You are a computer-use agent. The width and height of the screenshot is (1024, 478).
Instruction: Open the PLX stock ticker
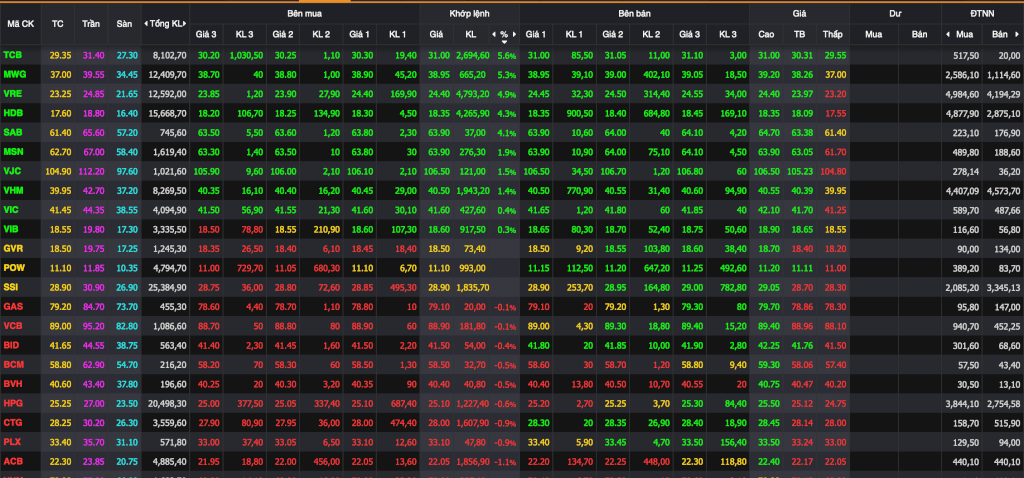pyautogui.click(x=12, y=442)
